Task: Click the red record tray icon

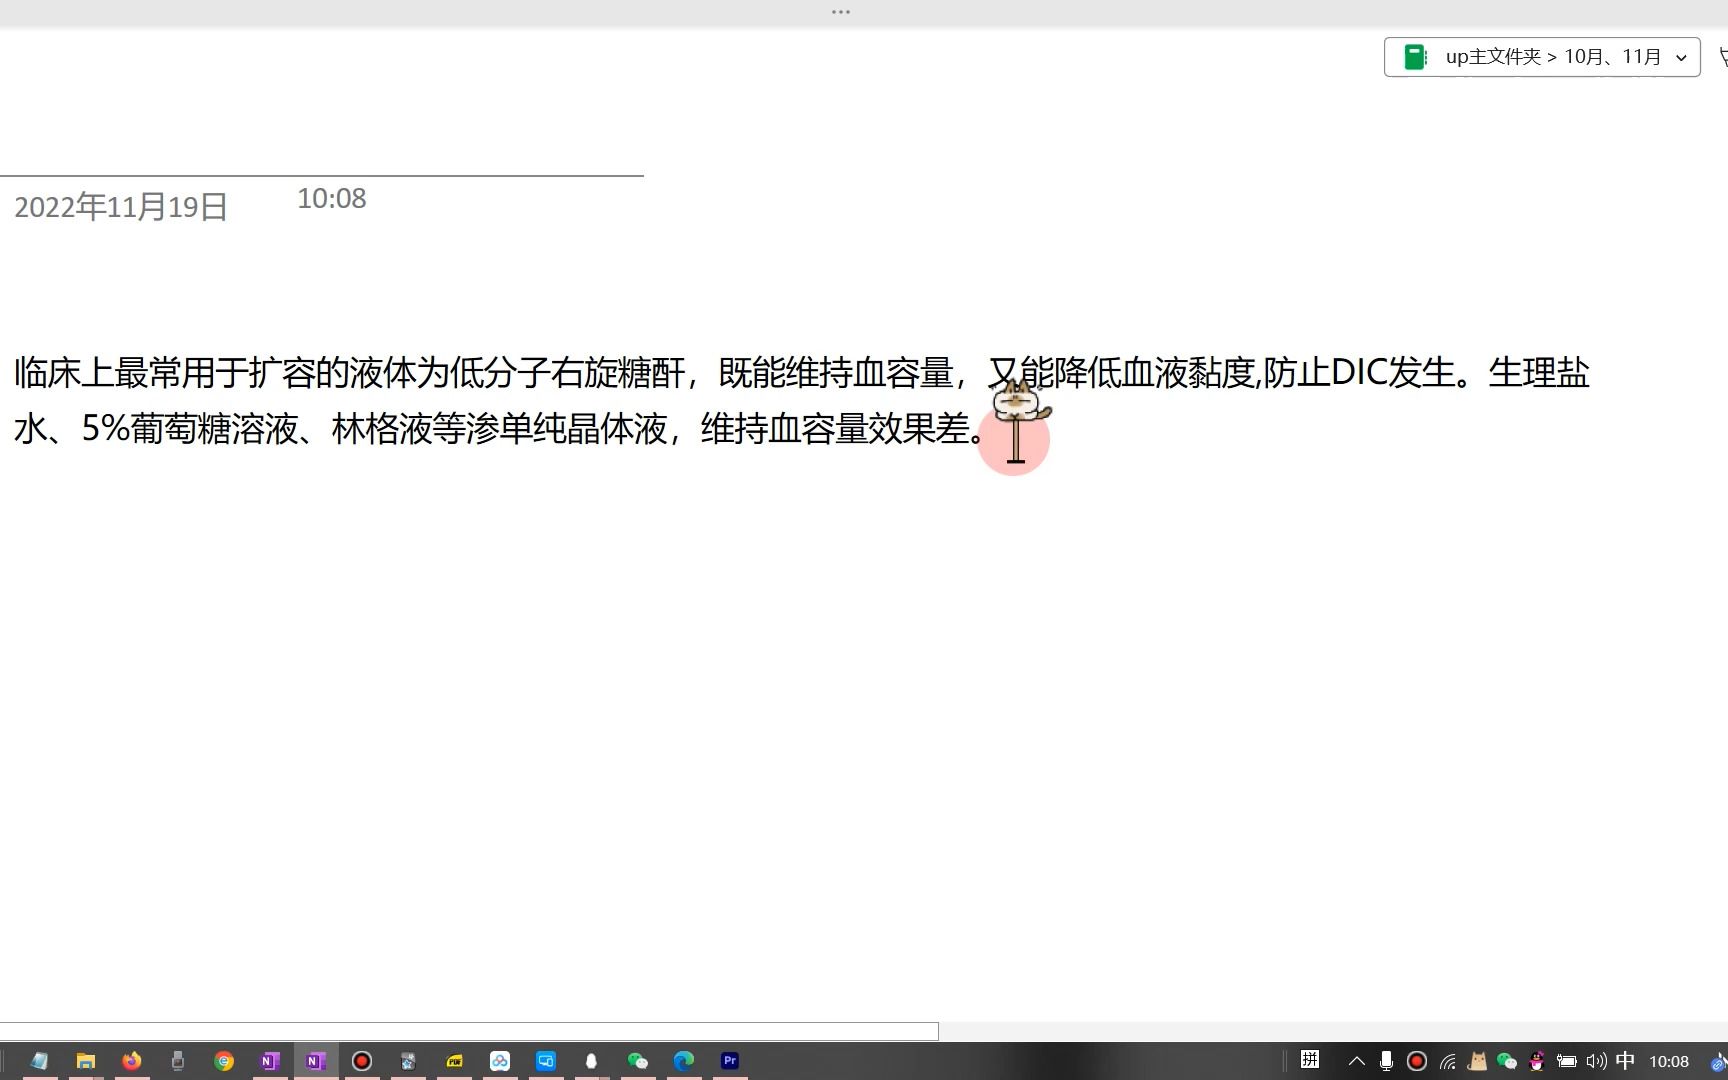Action: tap(1417, 1061)
